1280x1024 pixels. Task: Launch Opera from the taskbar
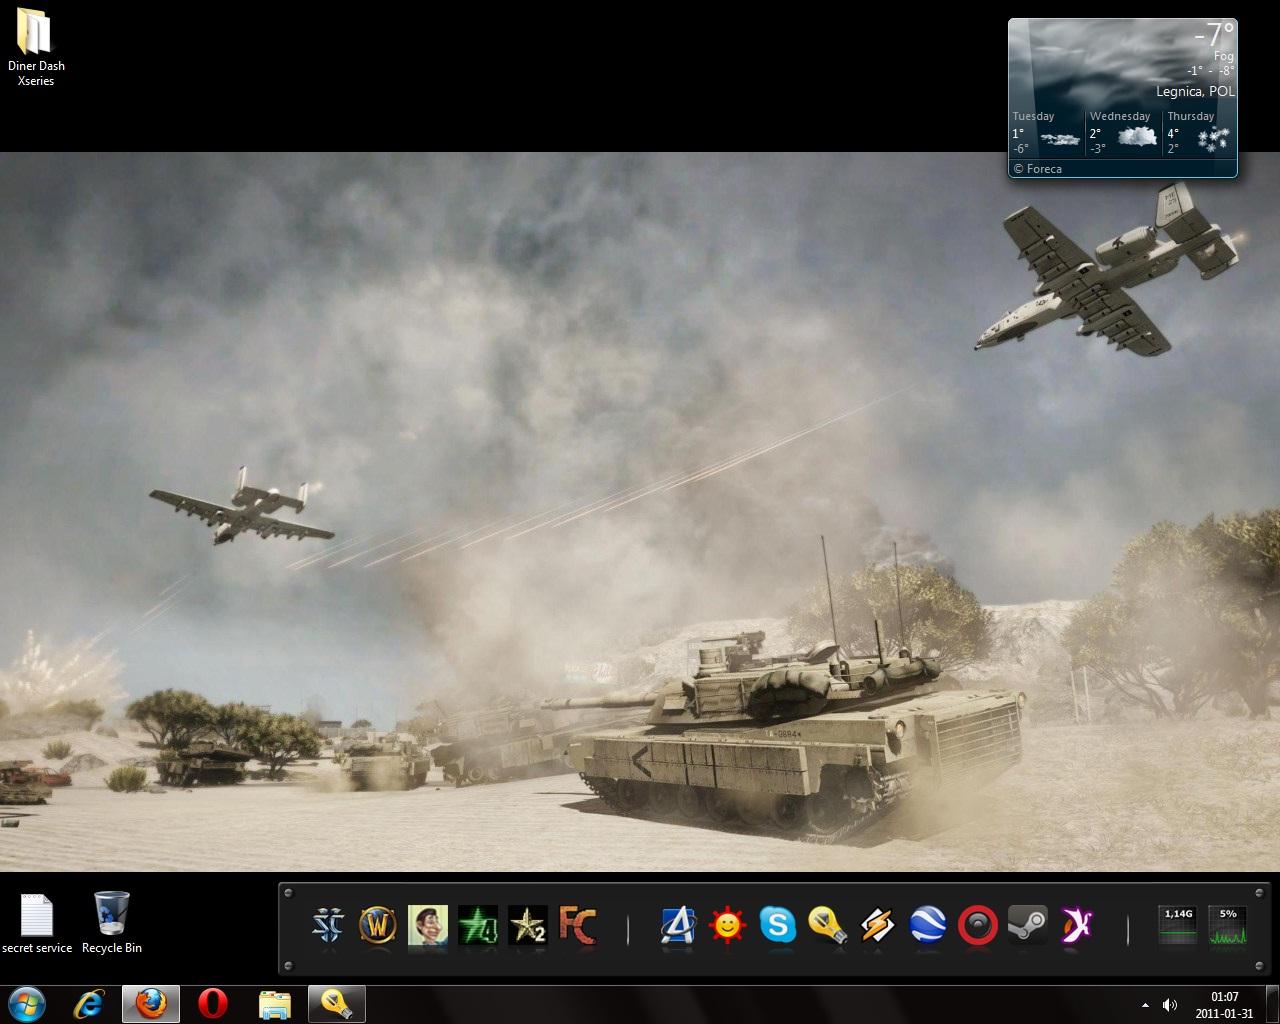point(212,1004)
